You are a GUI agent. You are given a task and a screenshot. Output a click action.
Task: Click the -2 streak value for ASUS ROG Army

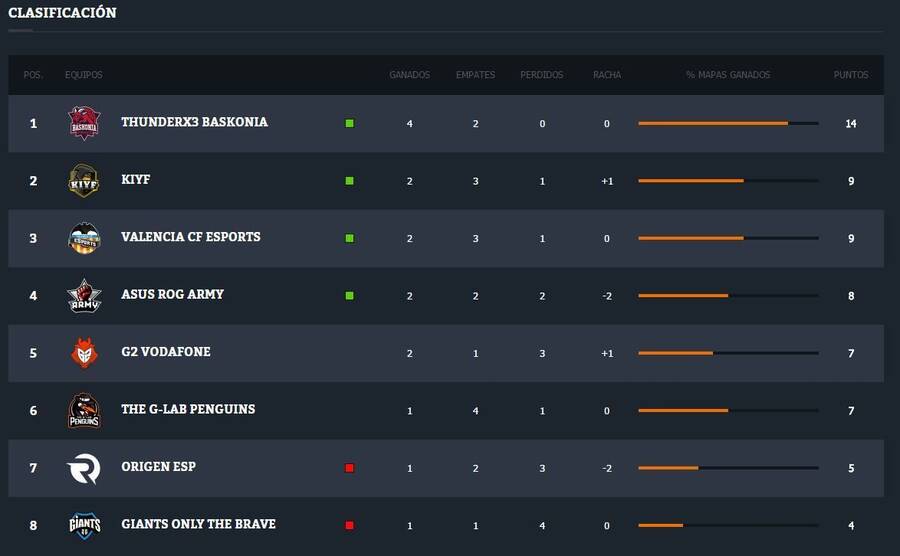coord(607,296)
